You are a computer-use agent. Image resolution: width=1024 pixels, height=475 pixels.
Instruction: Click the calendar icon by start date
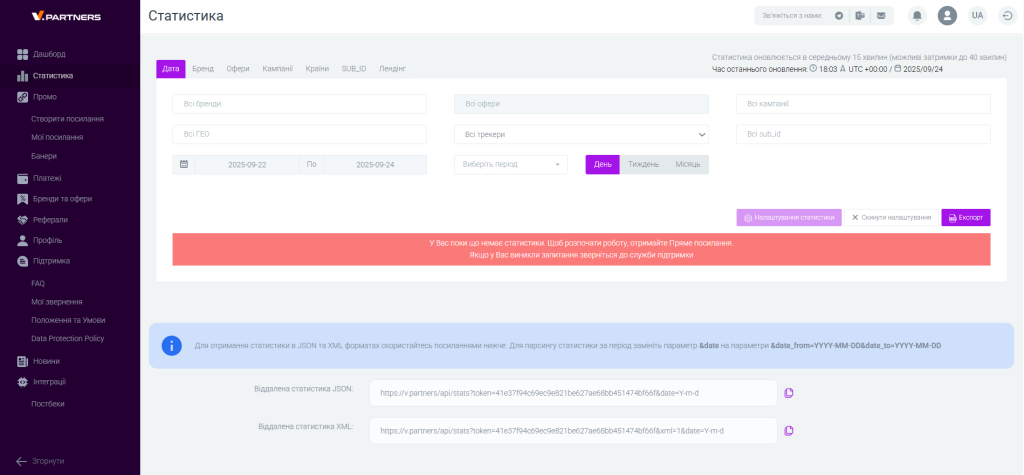(184, 164)
